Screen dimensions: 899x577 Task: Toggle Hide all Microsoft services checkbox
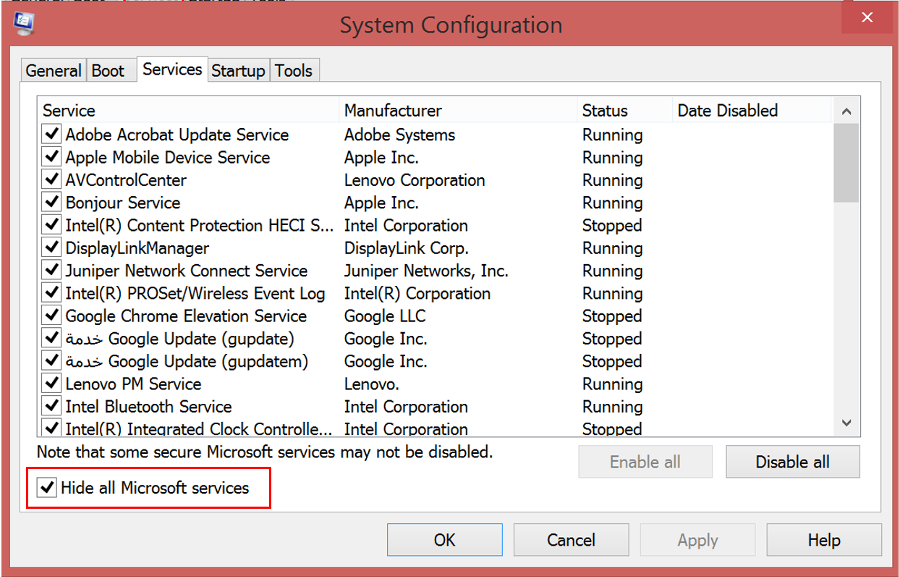point(46,488)
